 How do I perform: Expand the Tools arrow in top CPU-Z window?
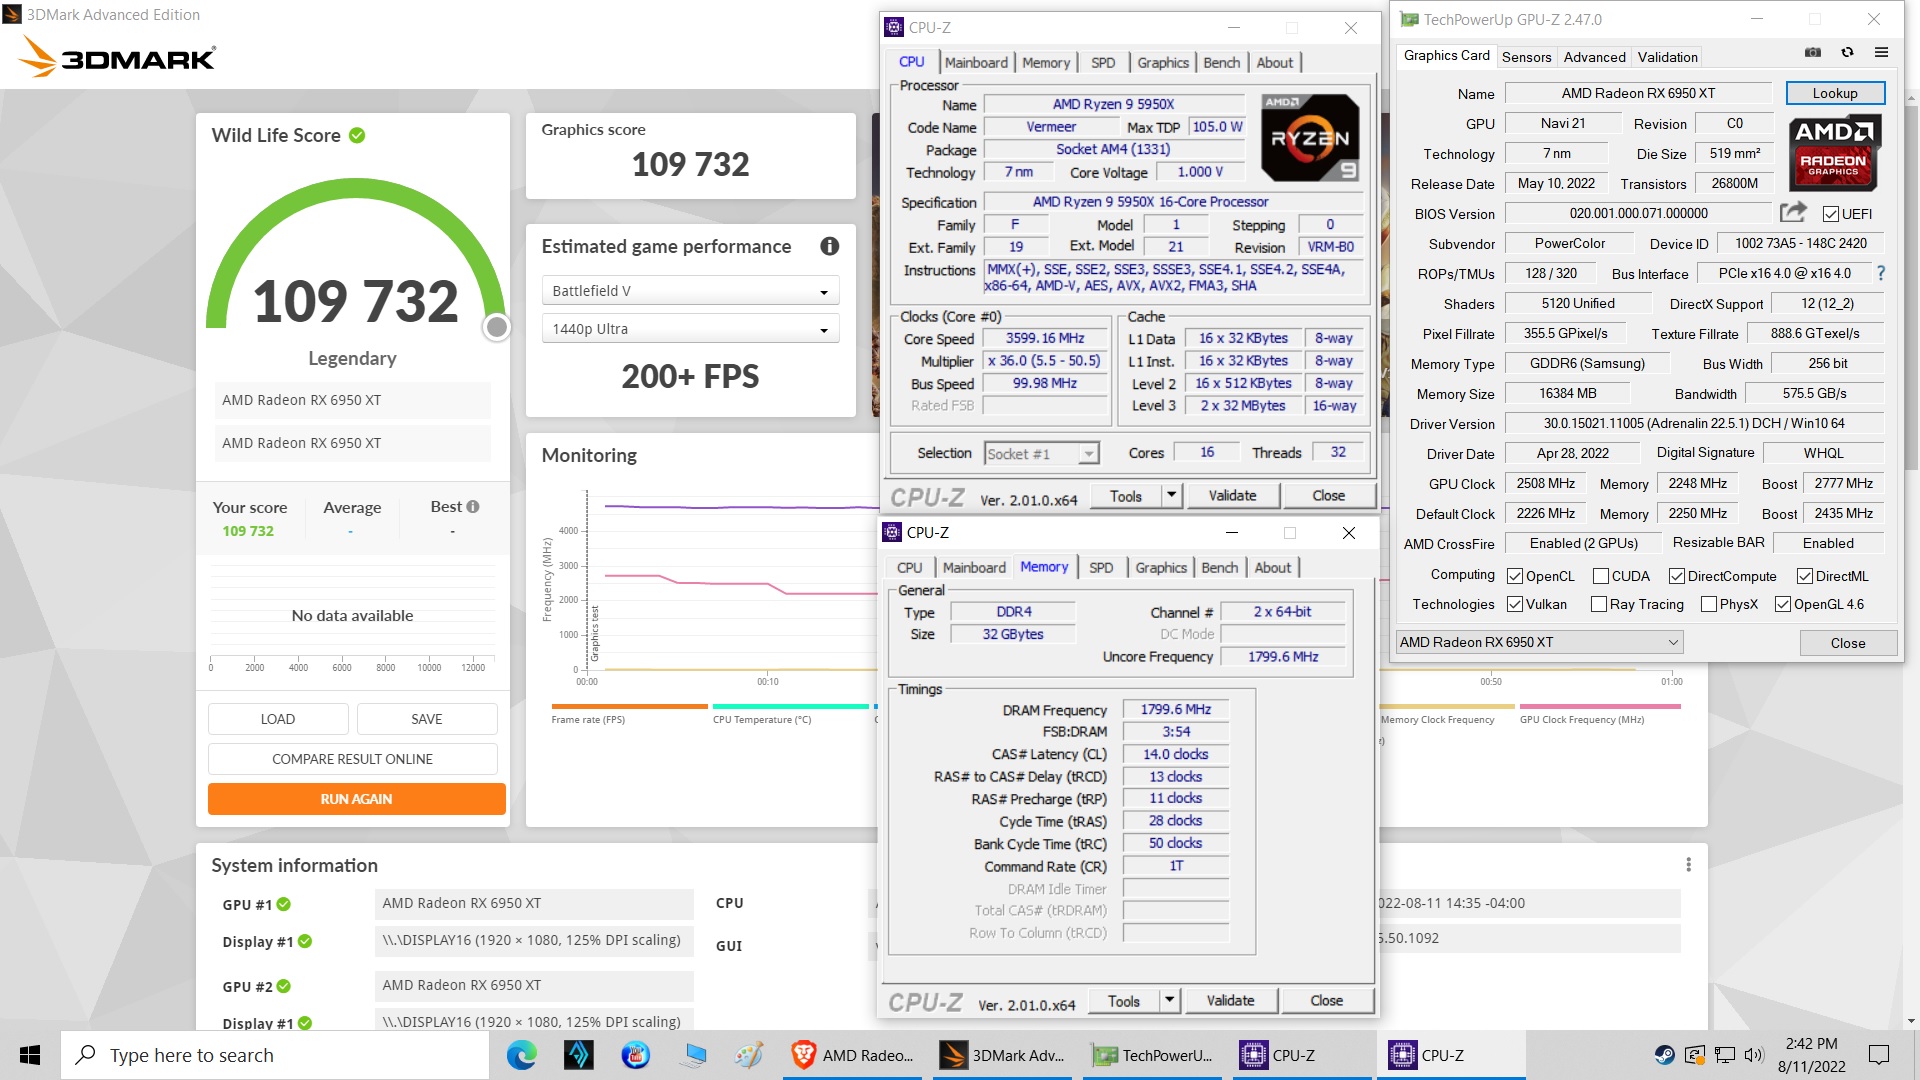(1172, 495)
